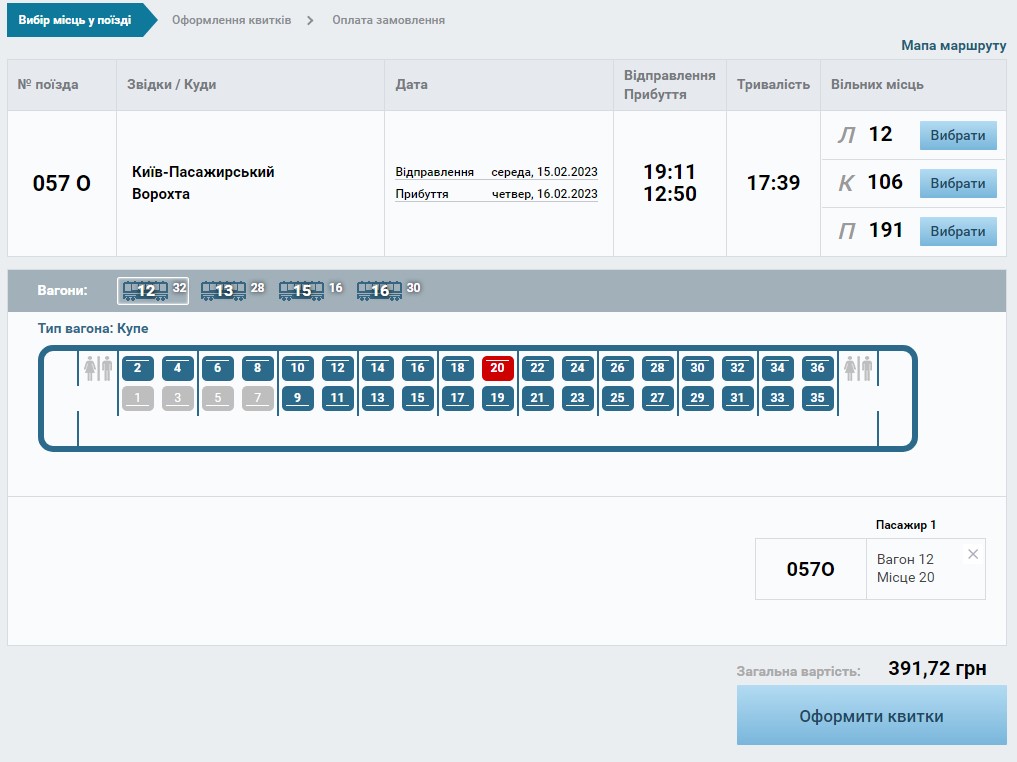Click the Вибрати button for Л class
The height and width of the screenshot is (762, 1017).
point(958,136)
